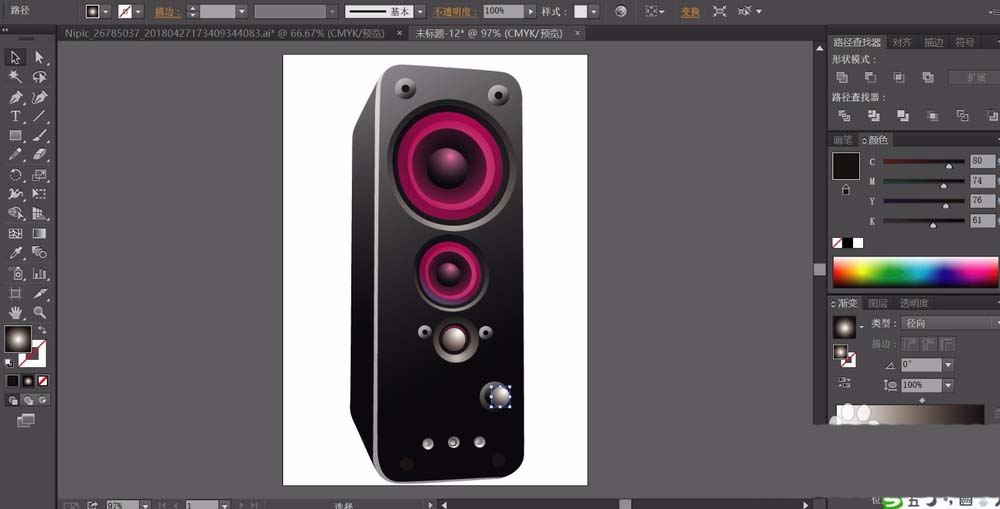Select the Hand tool
1000x509 pixels.
tap(15, 313)
